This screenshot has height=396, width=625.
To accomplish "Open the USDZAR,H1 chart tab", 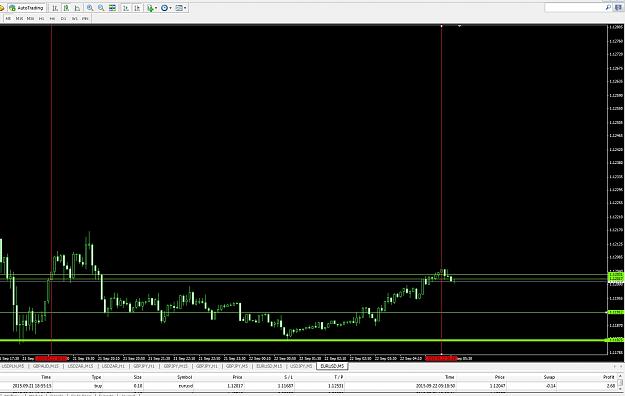I will [x=113, y=366].
